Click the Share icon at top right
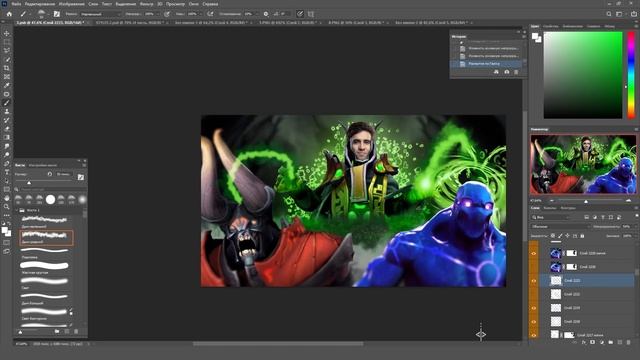Image resolution: width=640 pixels, height=360 pixels. point(634,14)
